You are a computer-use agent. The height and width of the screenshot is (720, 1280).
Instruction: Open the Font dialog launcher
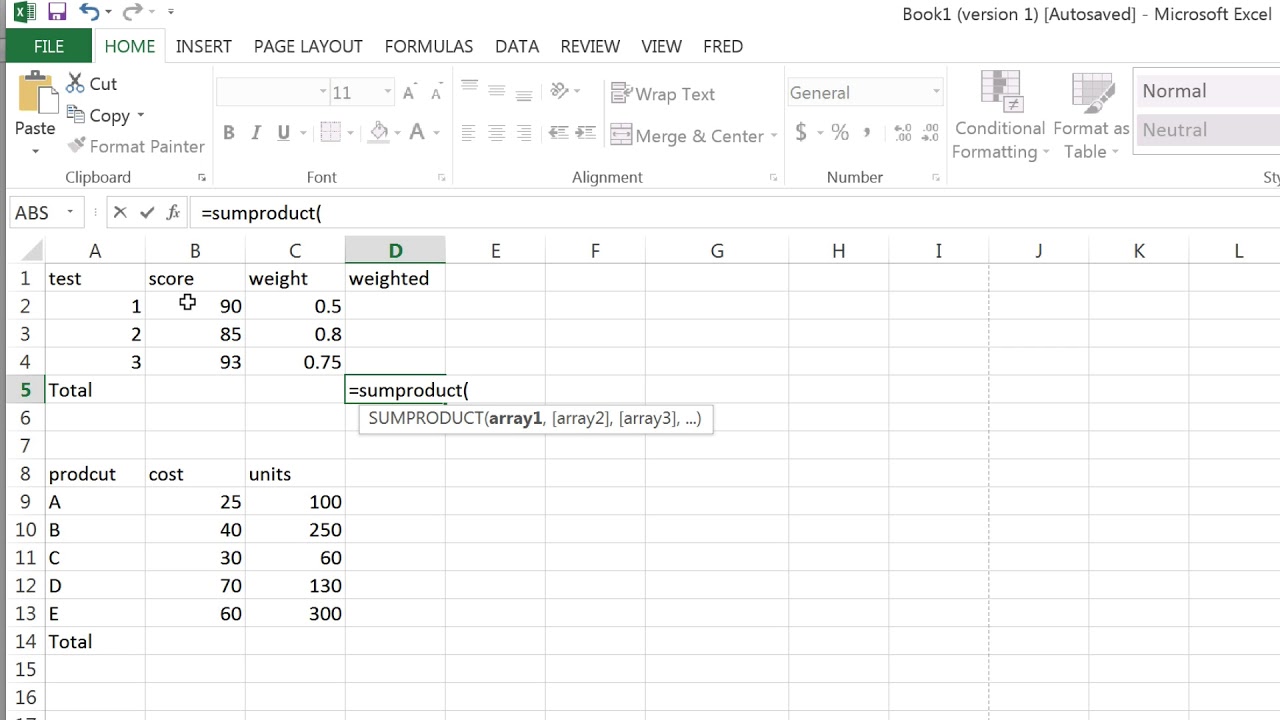(x=441, y=178)
